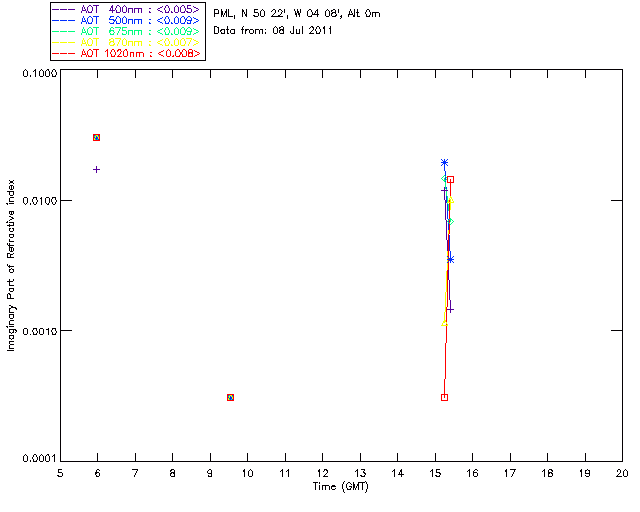Click the x-axis label 5
This screenshot has height=512, width=640.
coord(60,473)
